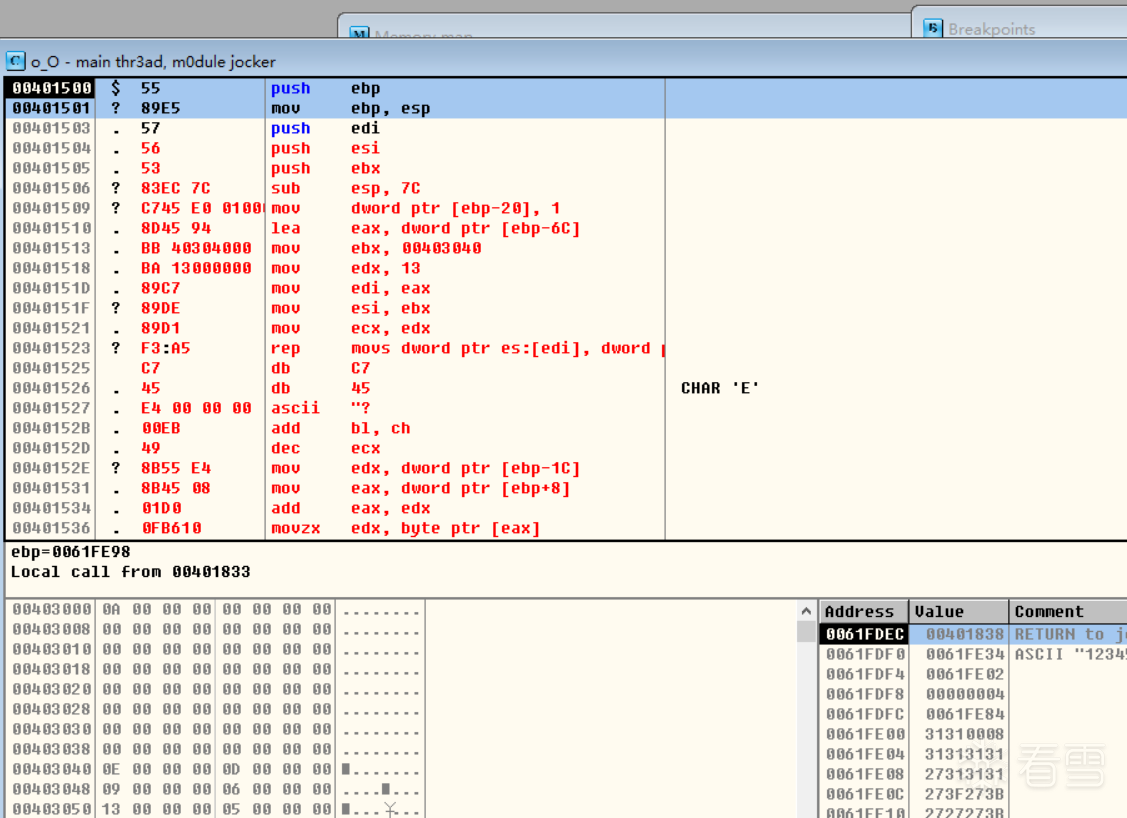Screen dimensions: 1127x818
Task: Select the 'dec ecx' instruction
Action: [x=325, y=449]
